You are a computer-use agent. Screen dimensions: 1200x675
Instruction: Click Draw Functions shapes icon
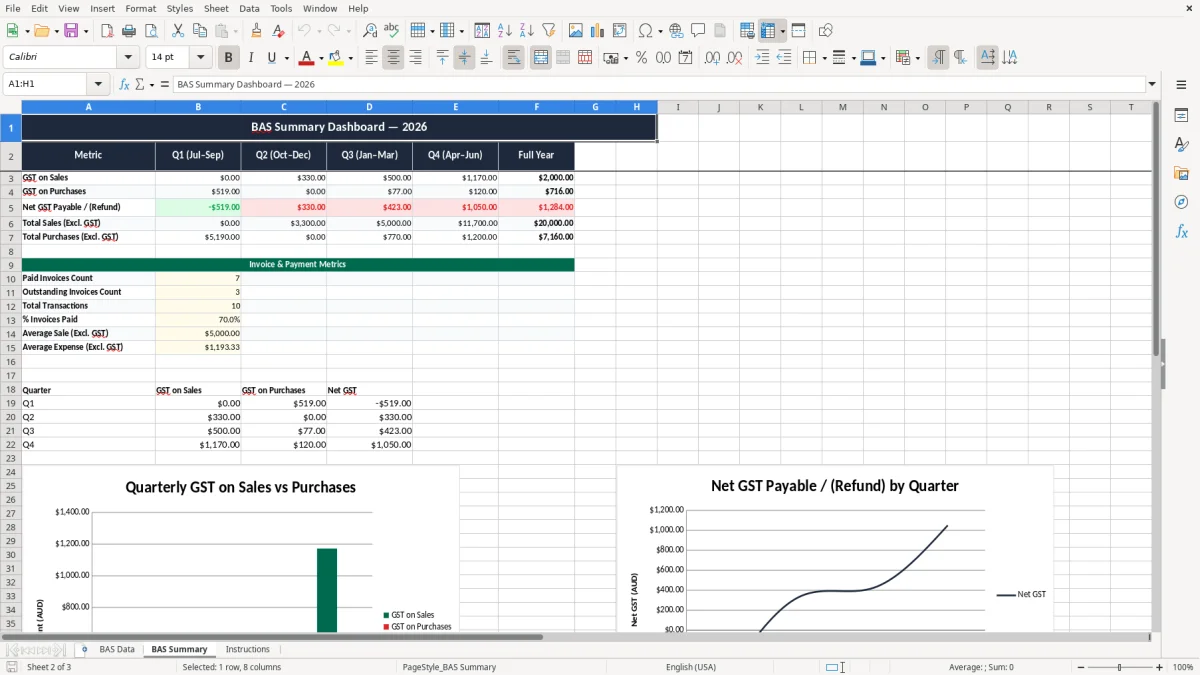coord(825,31)
